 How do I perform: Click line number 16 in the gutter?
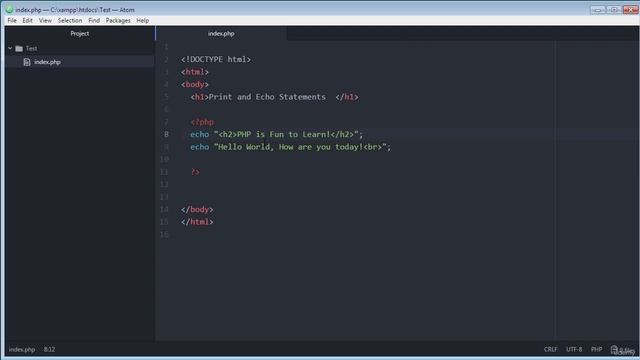tap(164, 234)
